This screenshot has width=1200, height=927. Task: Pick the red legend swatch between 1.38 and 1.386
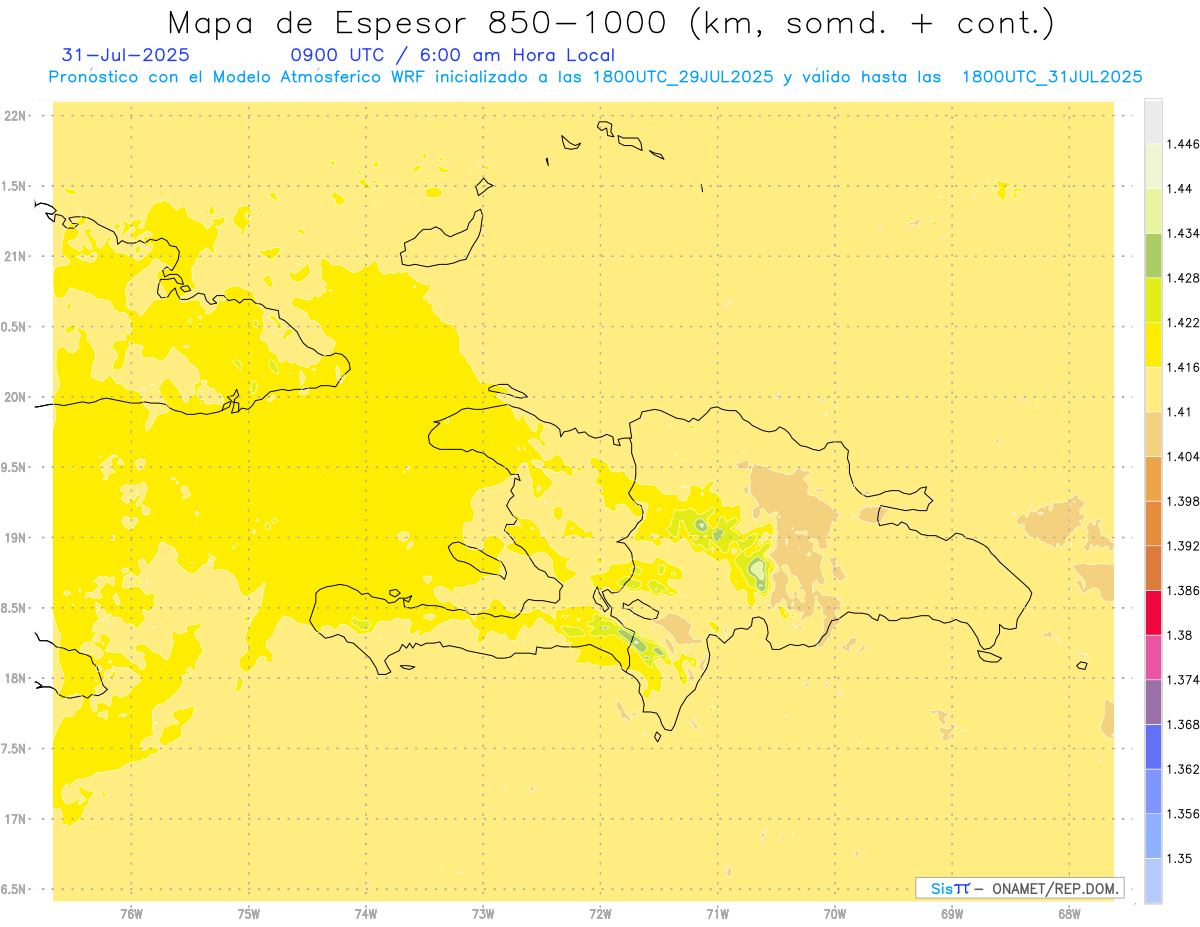(x=1153, y=613)
